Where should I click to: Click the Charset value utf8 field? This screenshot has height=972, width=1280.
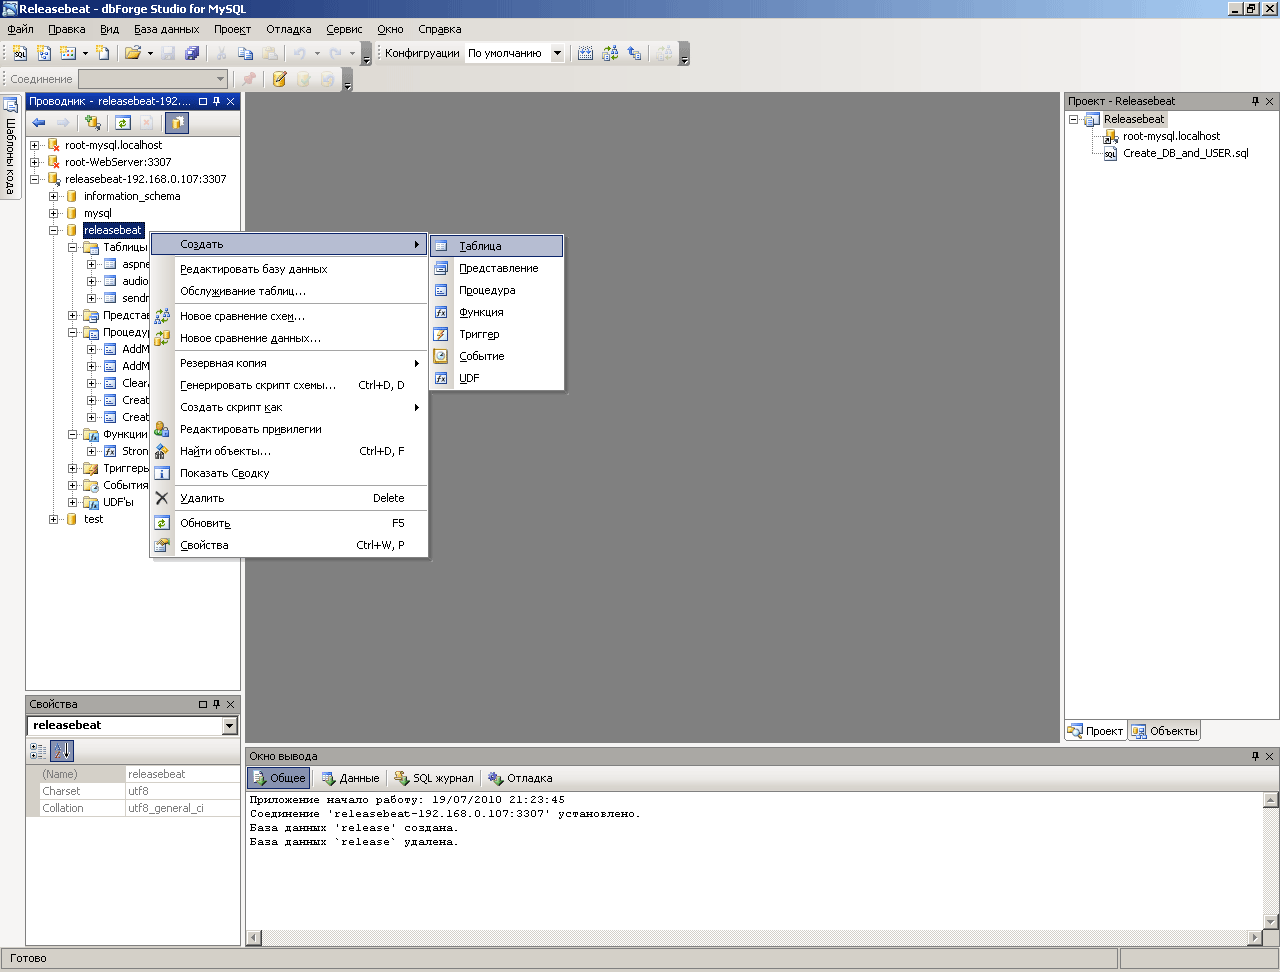point(182,791)
